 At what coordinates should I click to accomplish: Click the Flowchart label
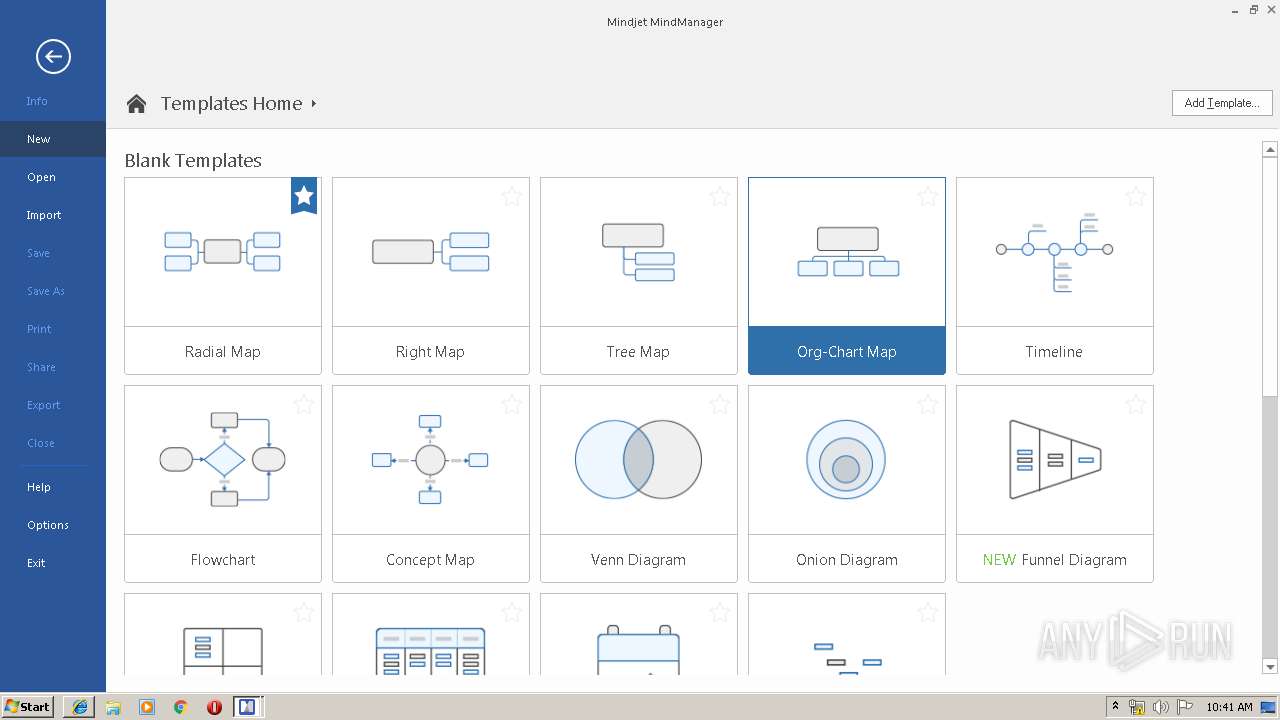[223, 560]
